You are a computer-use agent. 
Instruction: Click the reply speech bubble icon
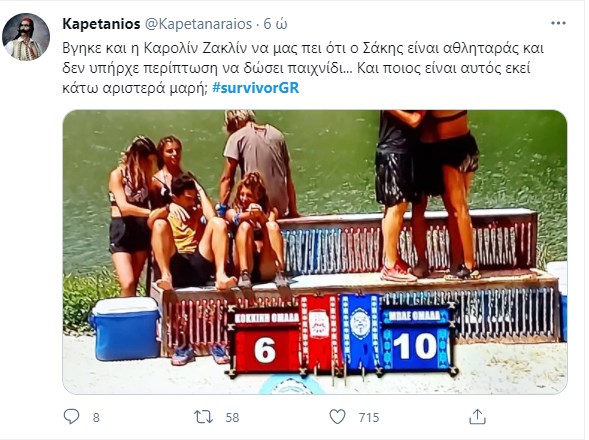click(x=71, y=417)
